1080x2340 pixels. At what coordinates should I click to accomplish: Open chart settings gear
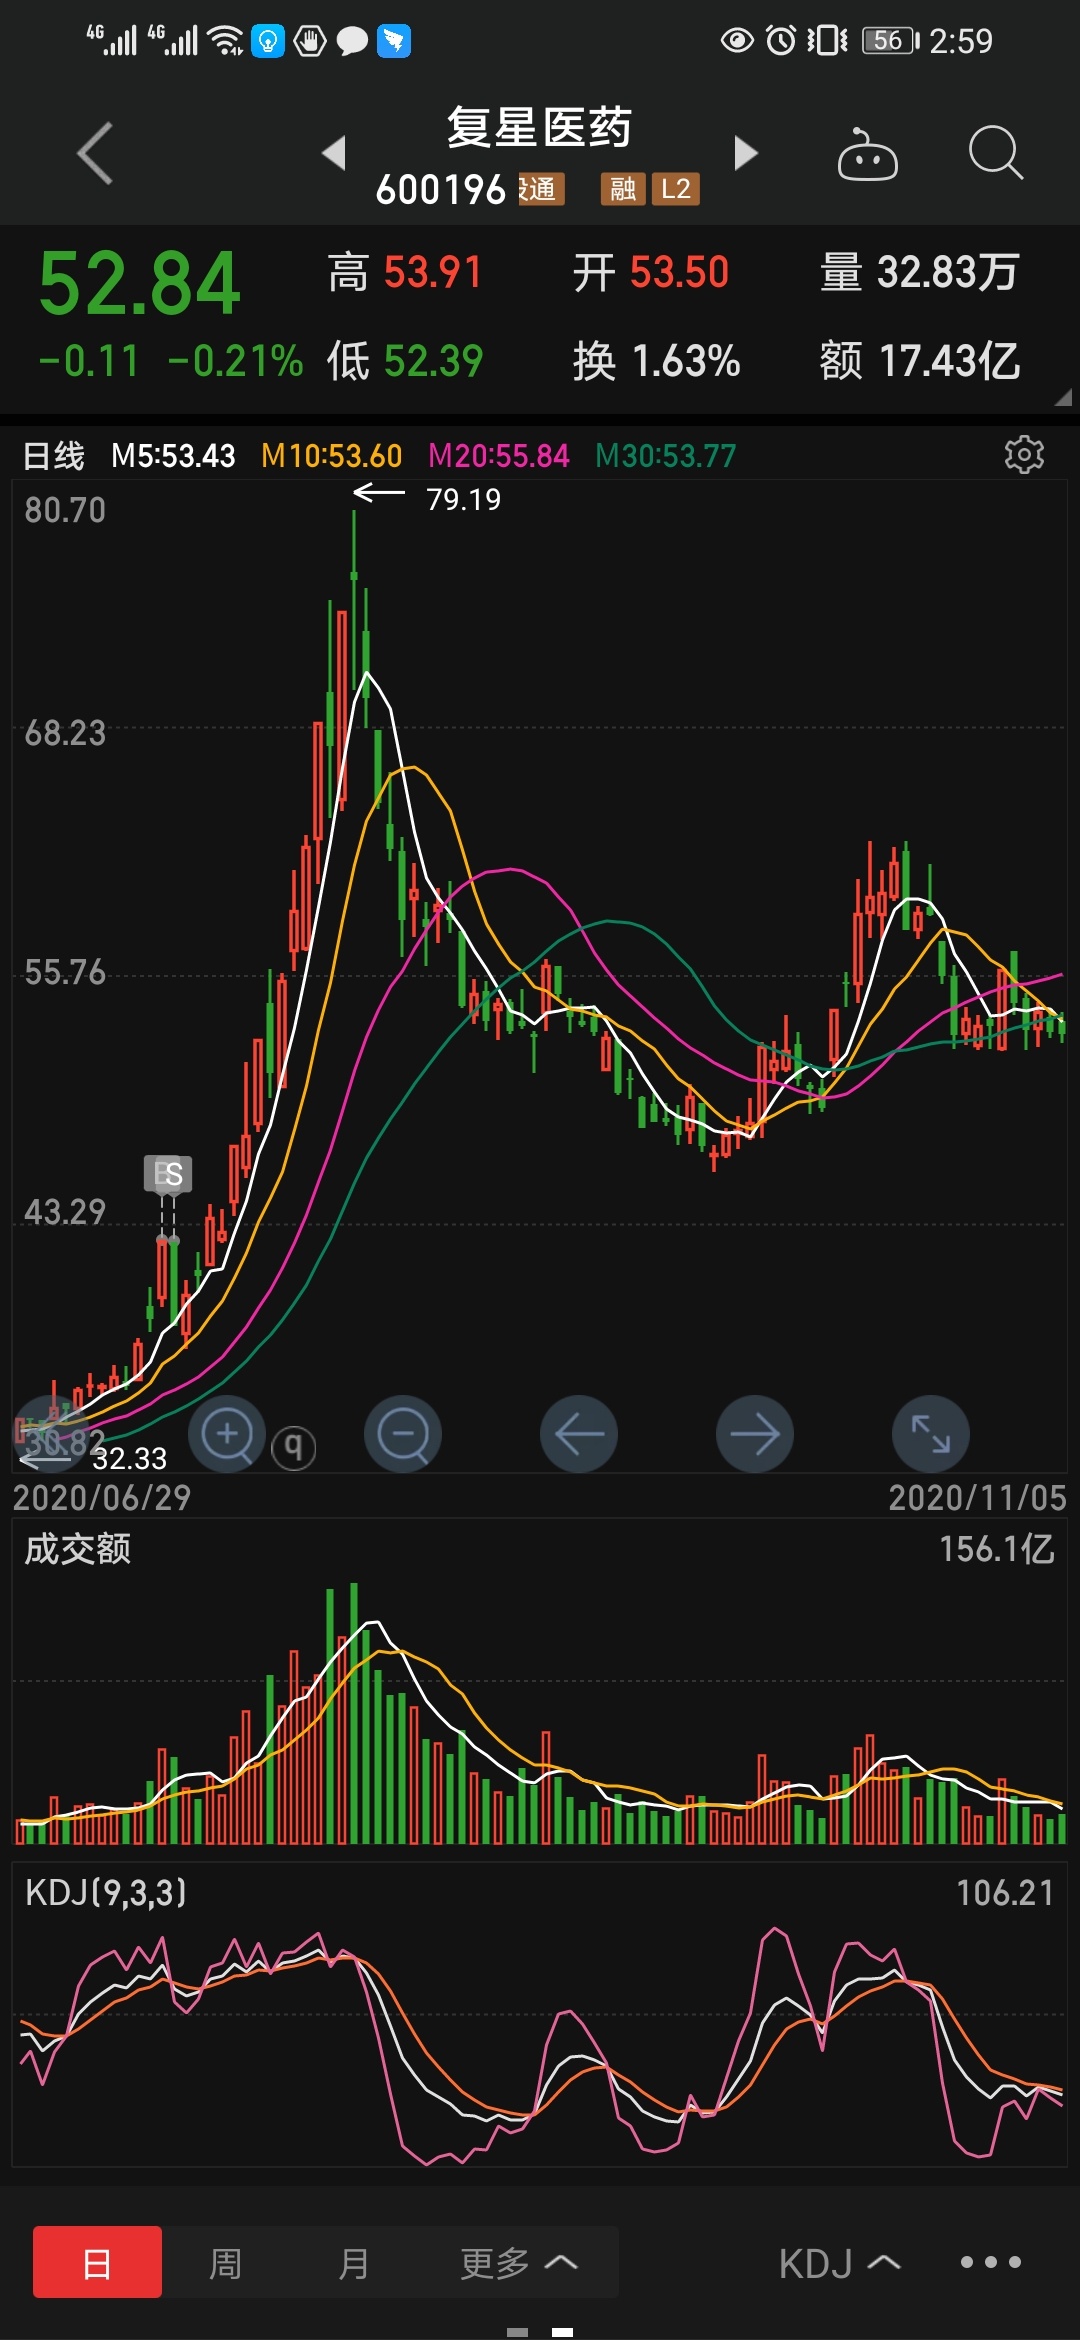tap(1024, 455)
